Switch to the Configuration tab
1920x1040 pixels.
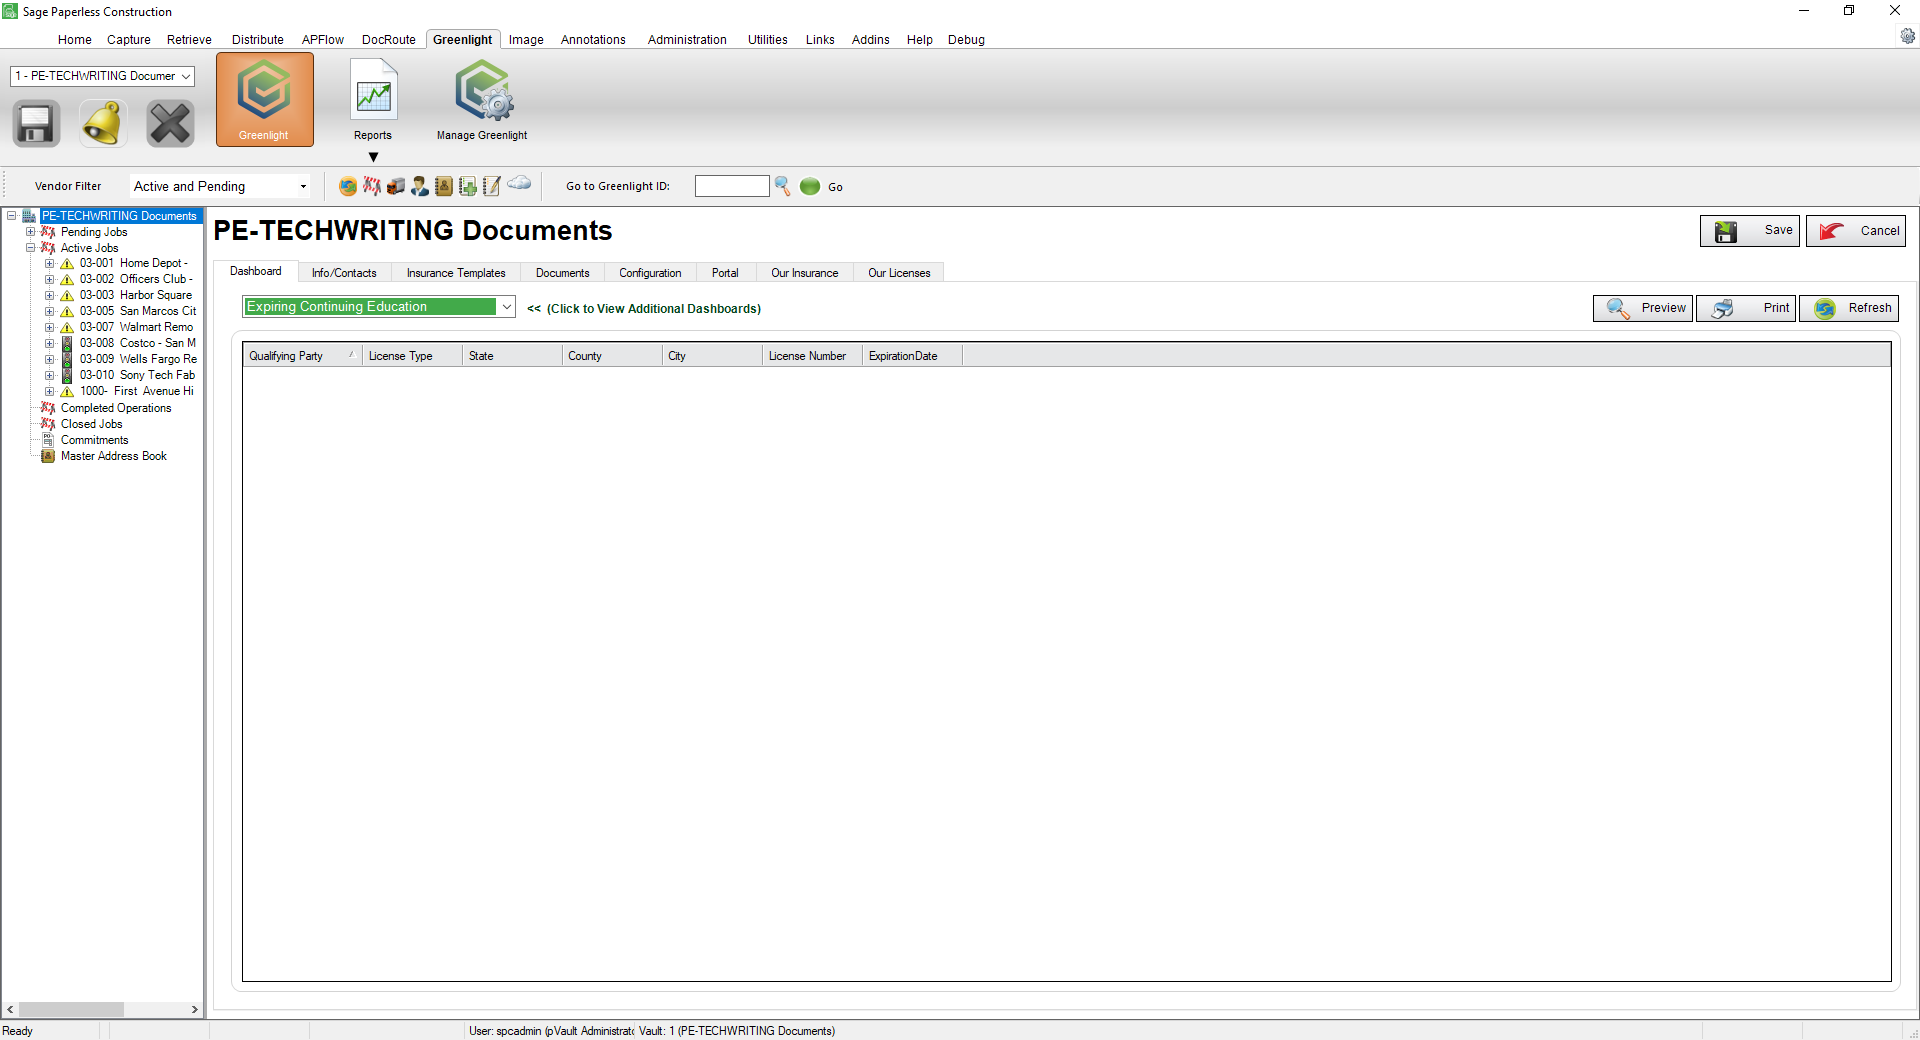pyautogui.click(x=650, y=273)
